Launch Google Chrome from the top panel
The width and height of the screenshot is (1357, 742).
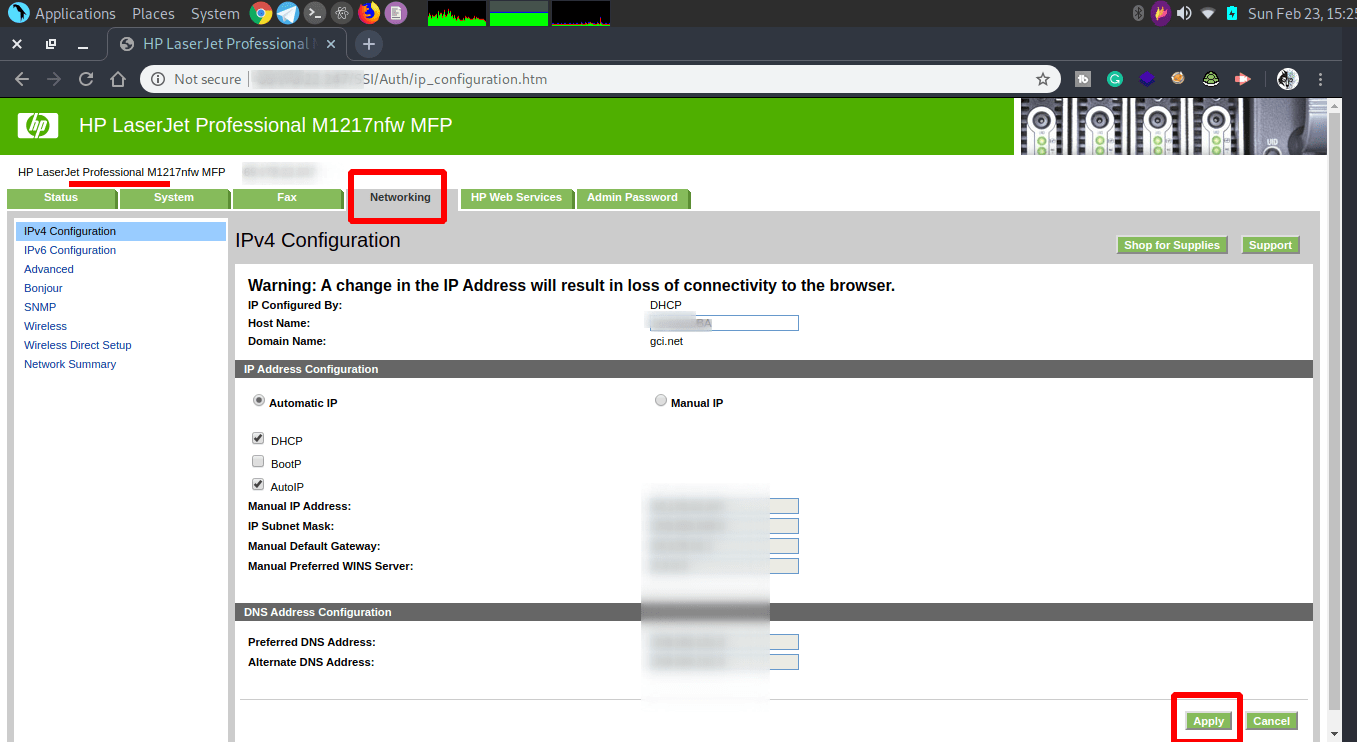(x=261, y=13)
